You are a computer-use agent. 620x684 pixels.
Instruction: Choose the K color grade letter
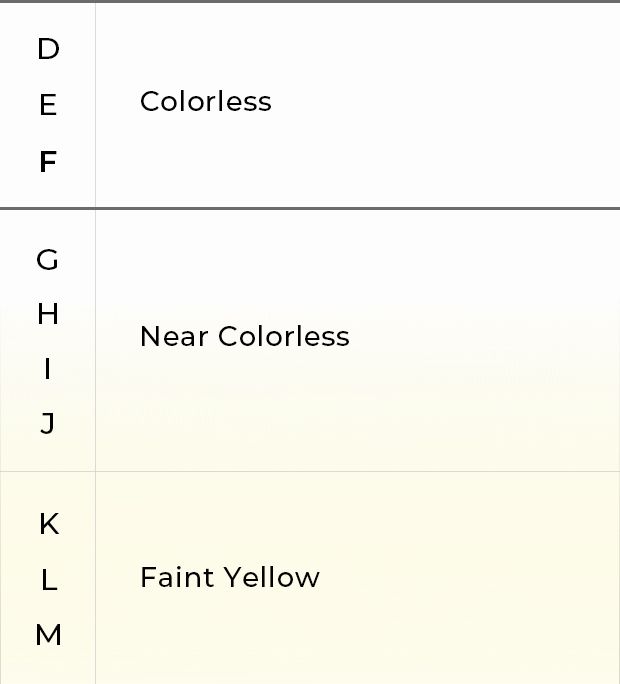49,523
